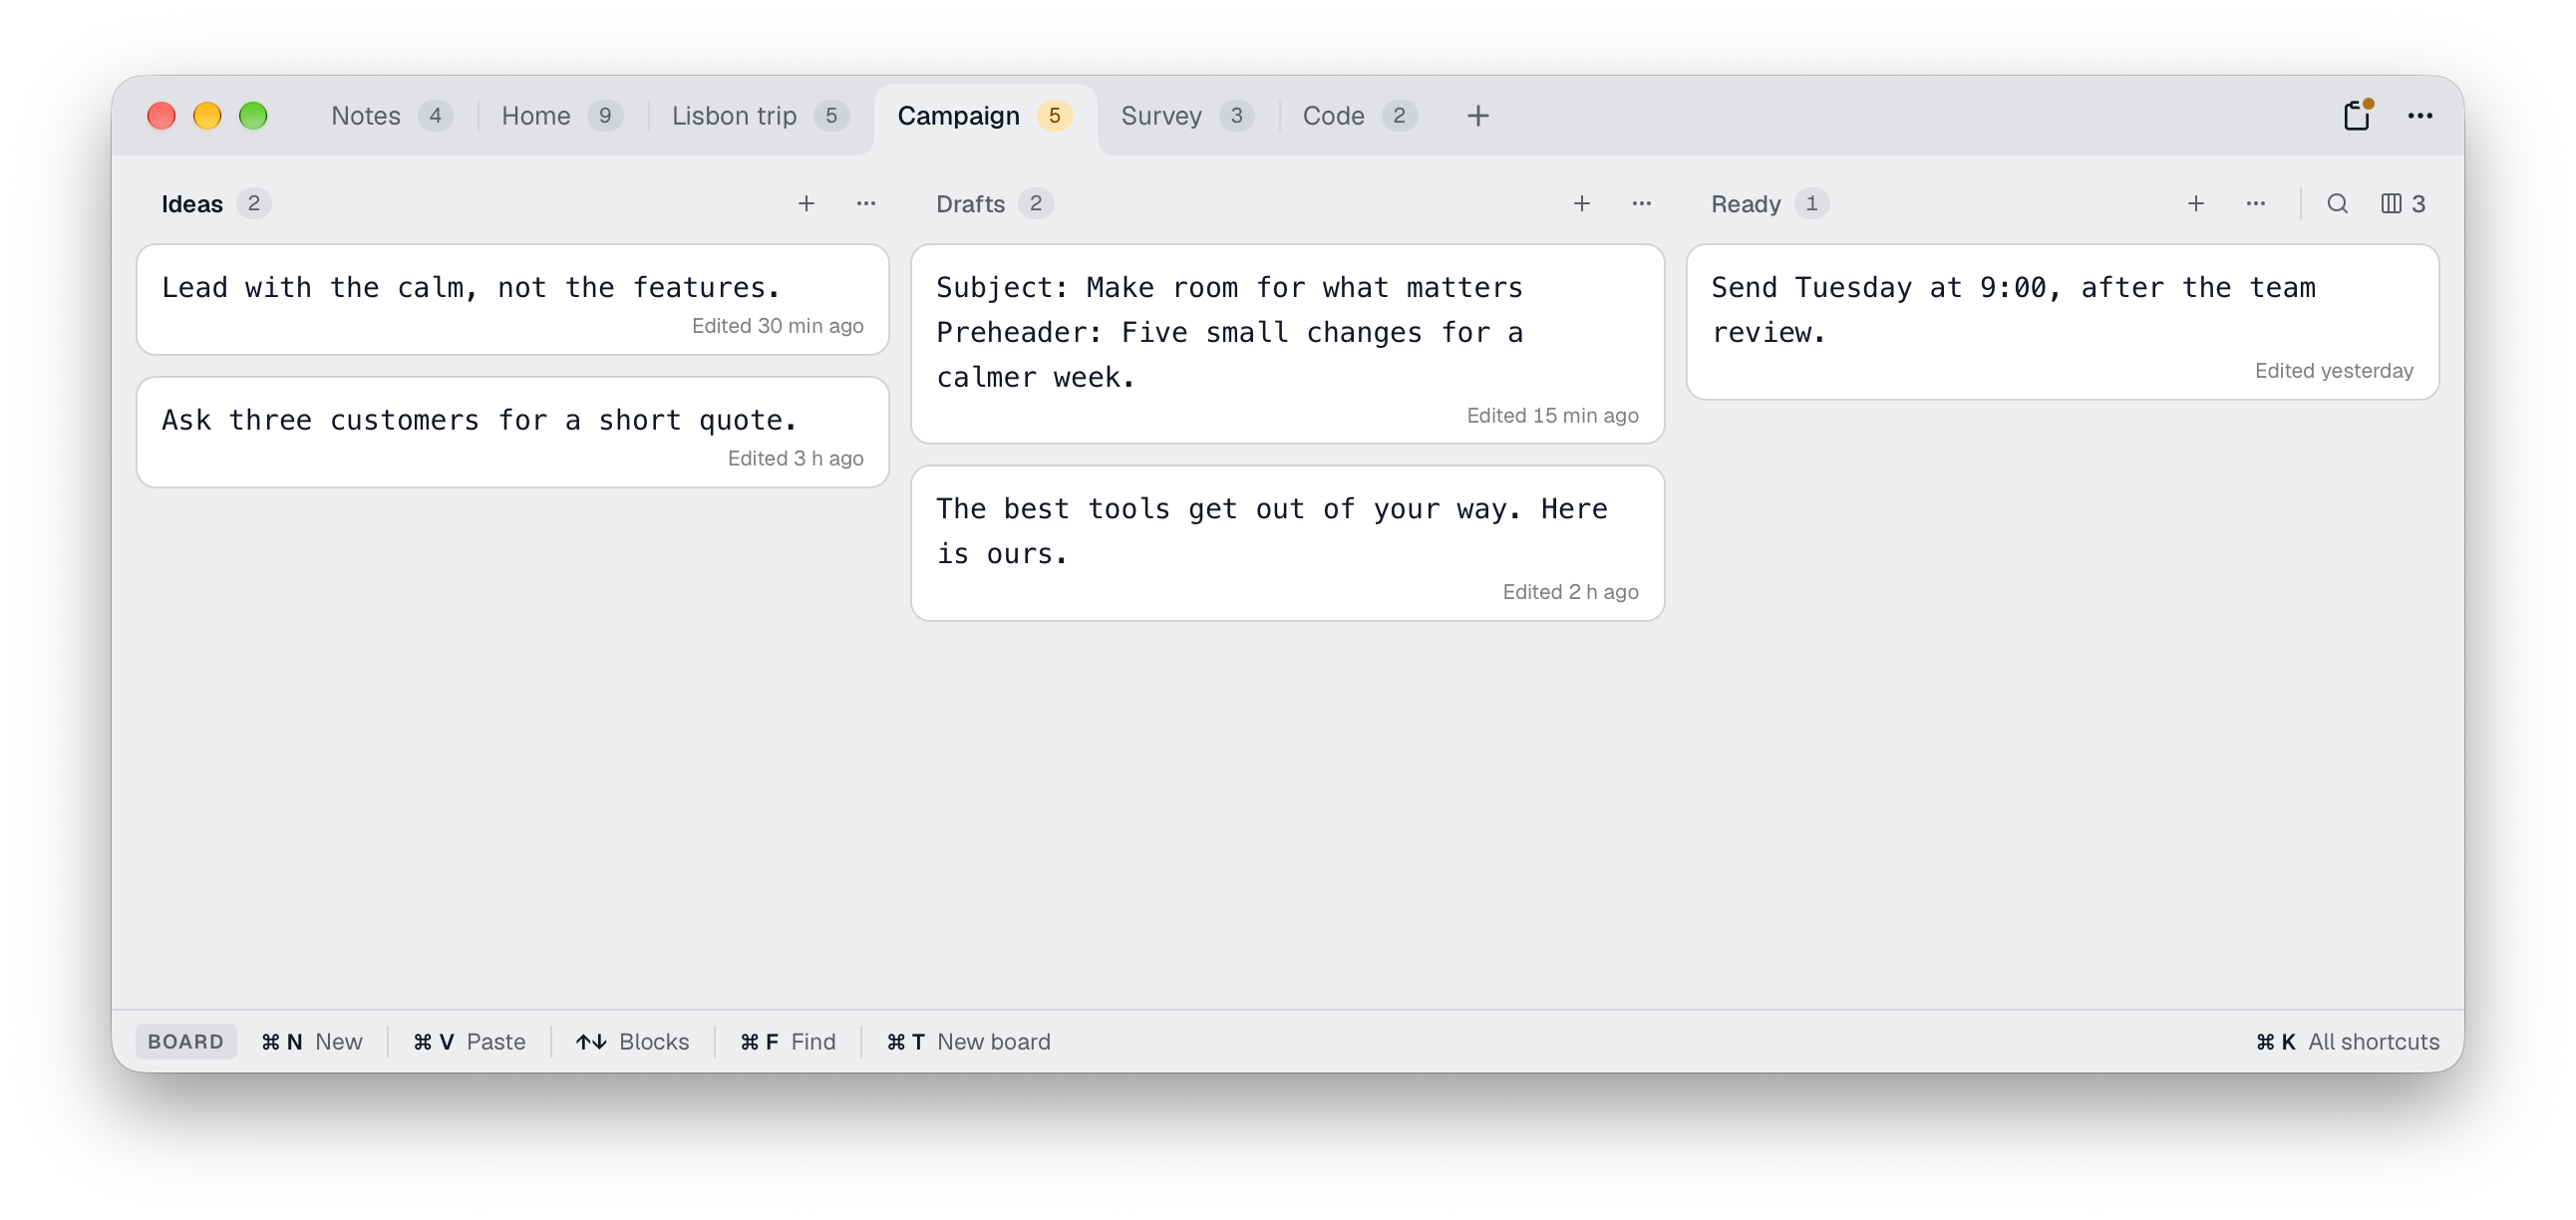This screenshot has width=2576, height=1220.
Task: Add a new card to Drafts column
Action: click(x=1581, y=204)
